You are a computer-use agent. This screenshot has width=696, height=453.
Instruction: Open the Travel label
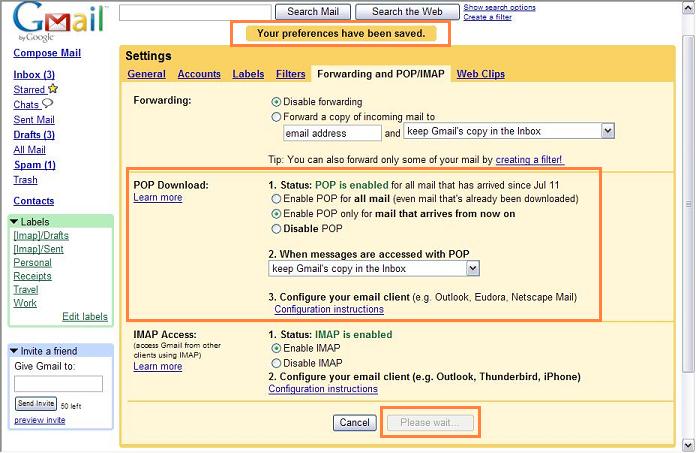tap(26, 290)
